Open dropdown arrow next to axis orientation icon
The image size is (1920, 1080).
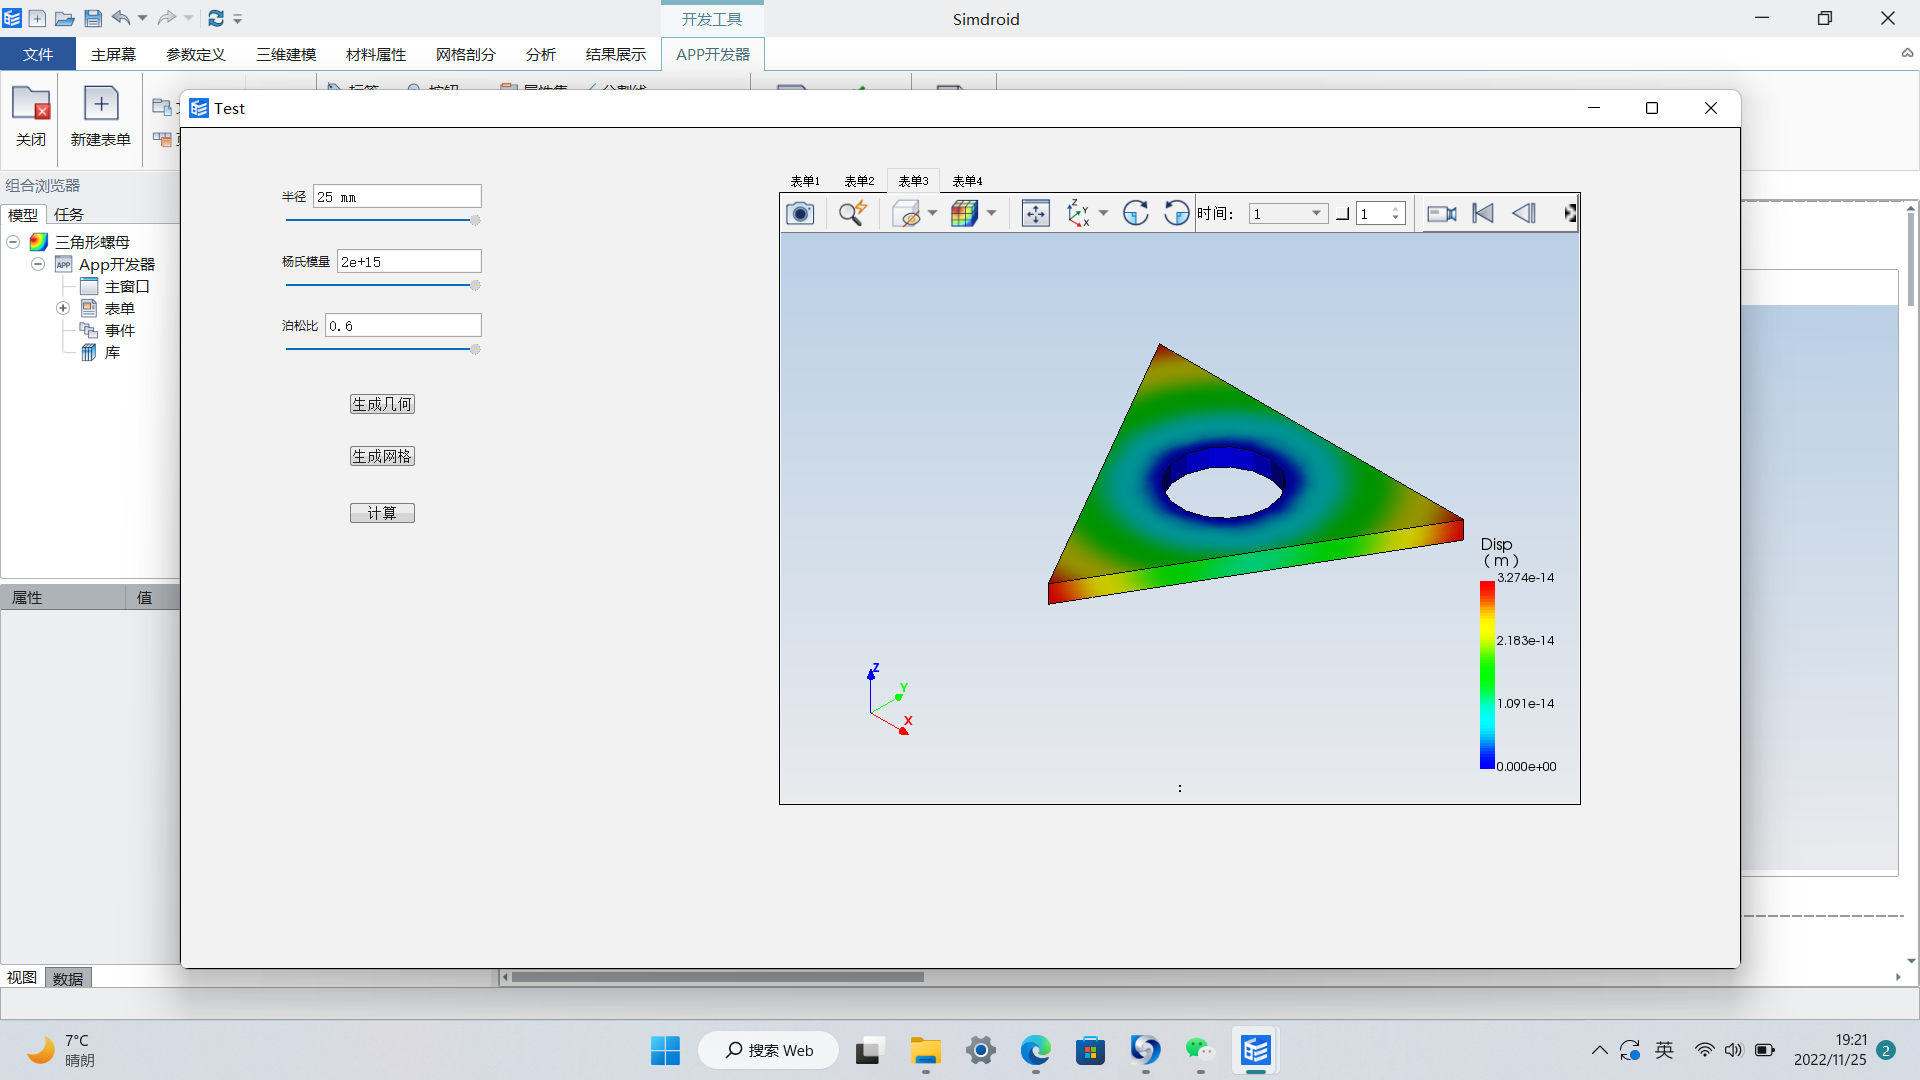click(1103, 213)
